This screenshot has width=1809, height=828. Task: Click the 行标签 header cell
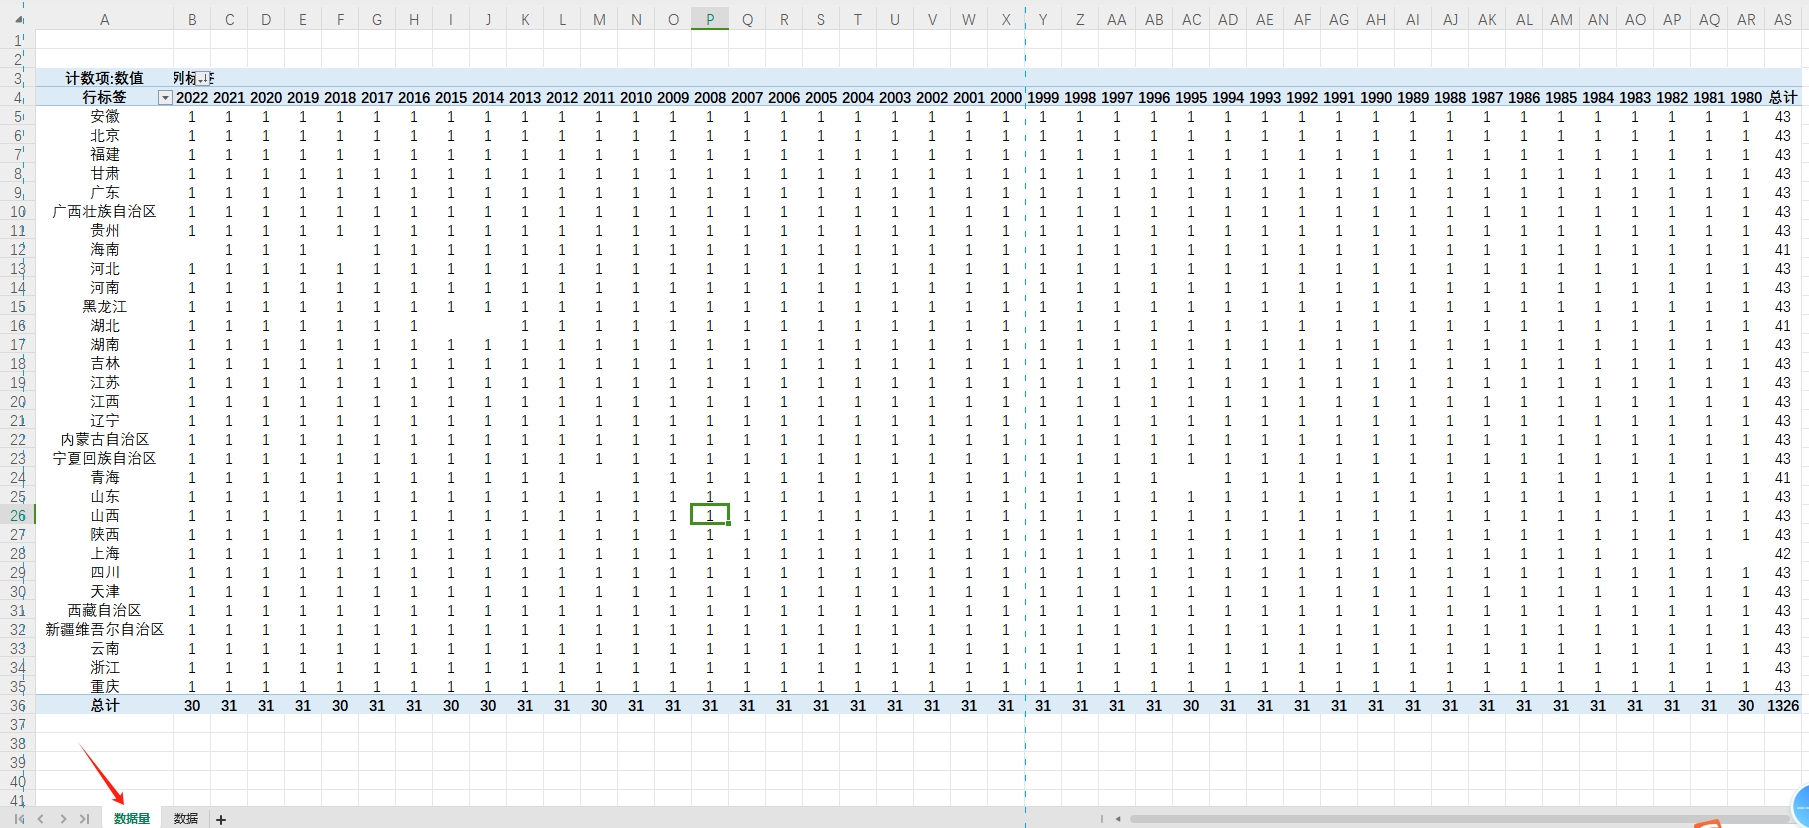(x=104, y=97)
